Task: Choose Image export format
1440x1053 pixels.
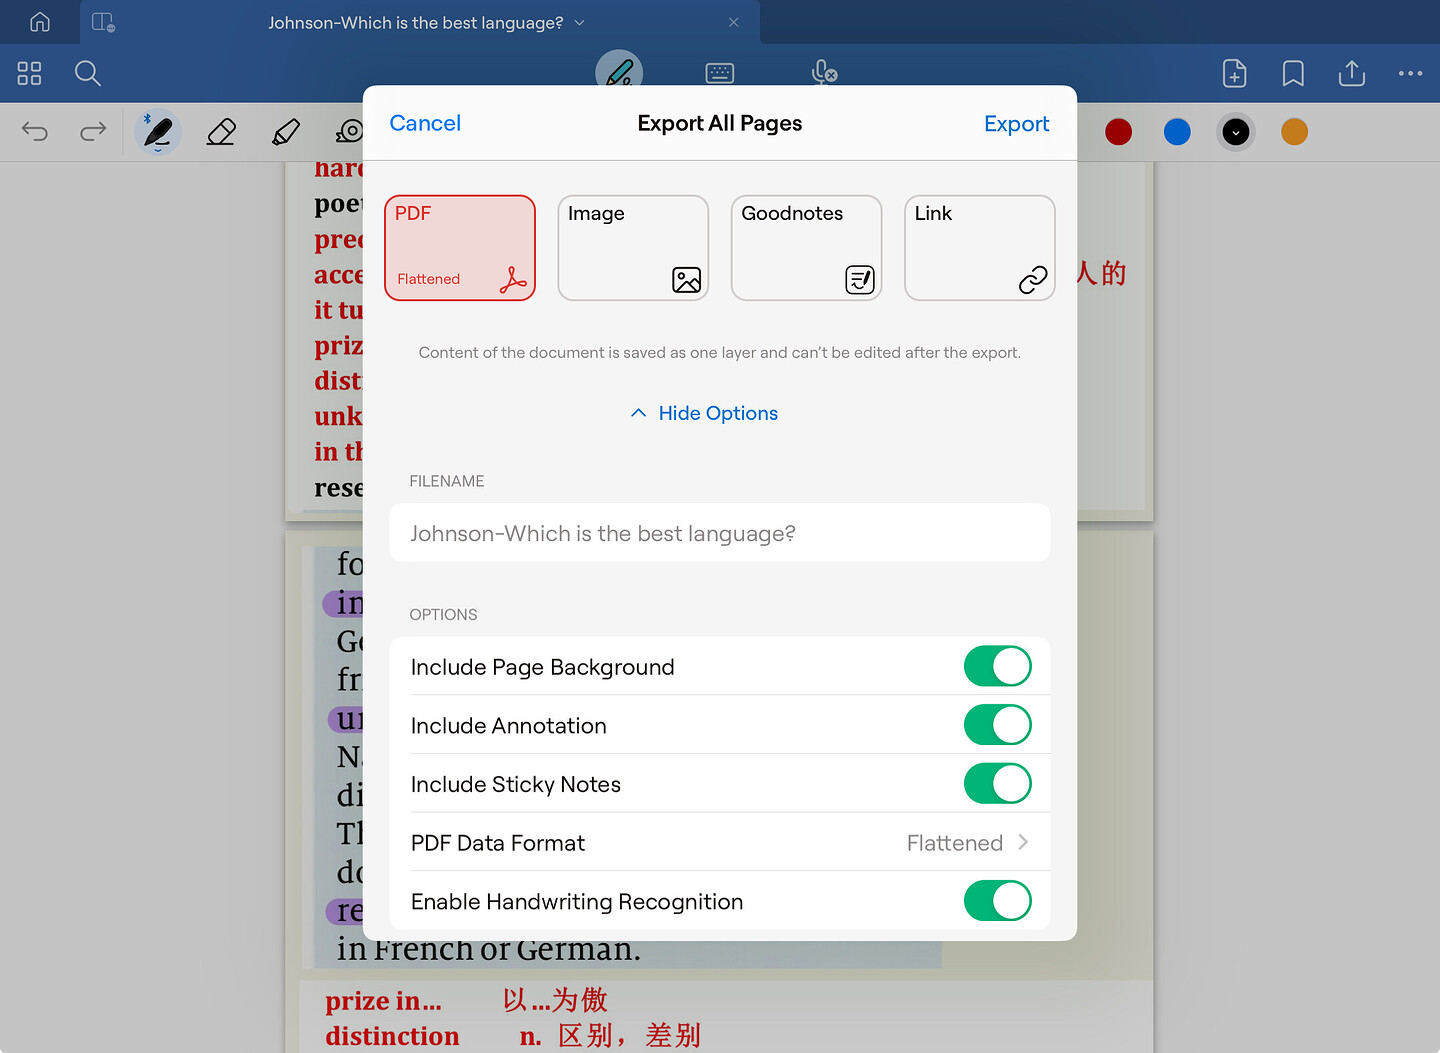Action: point(633,248)
